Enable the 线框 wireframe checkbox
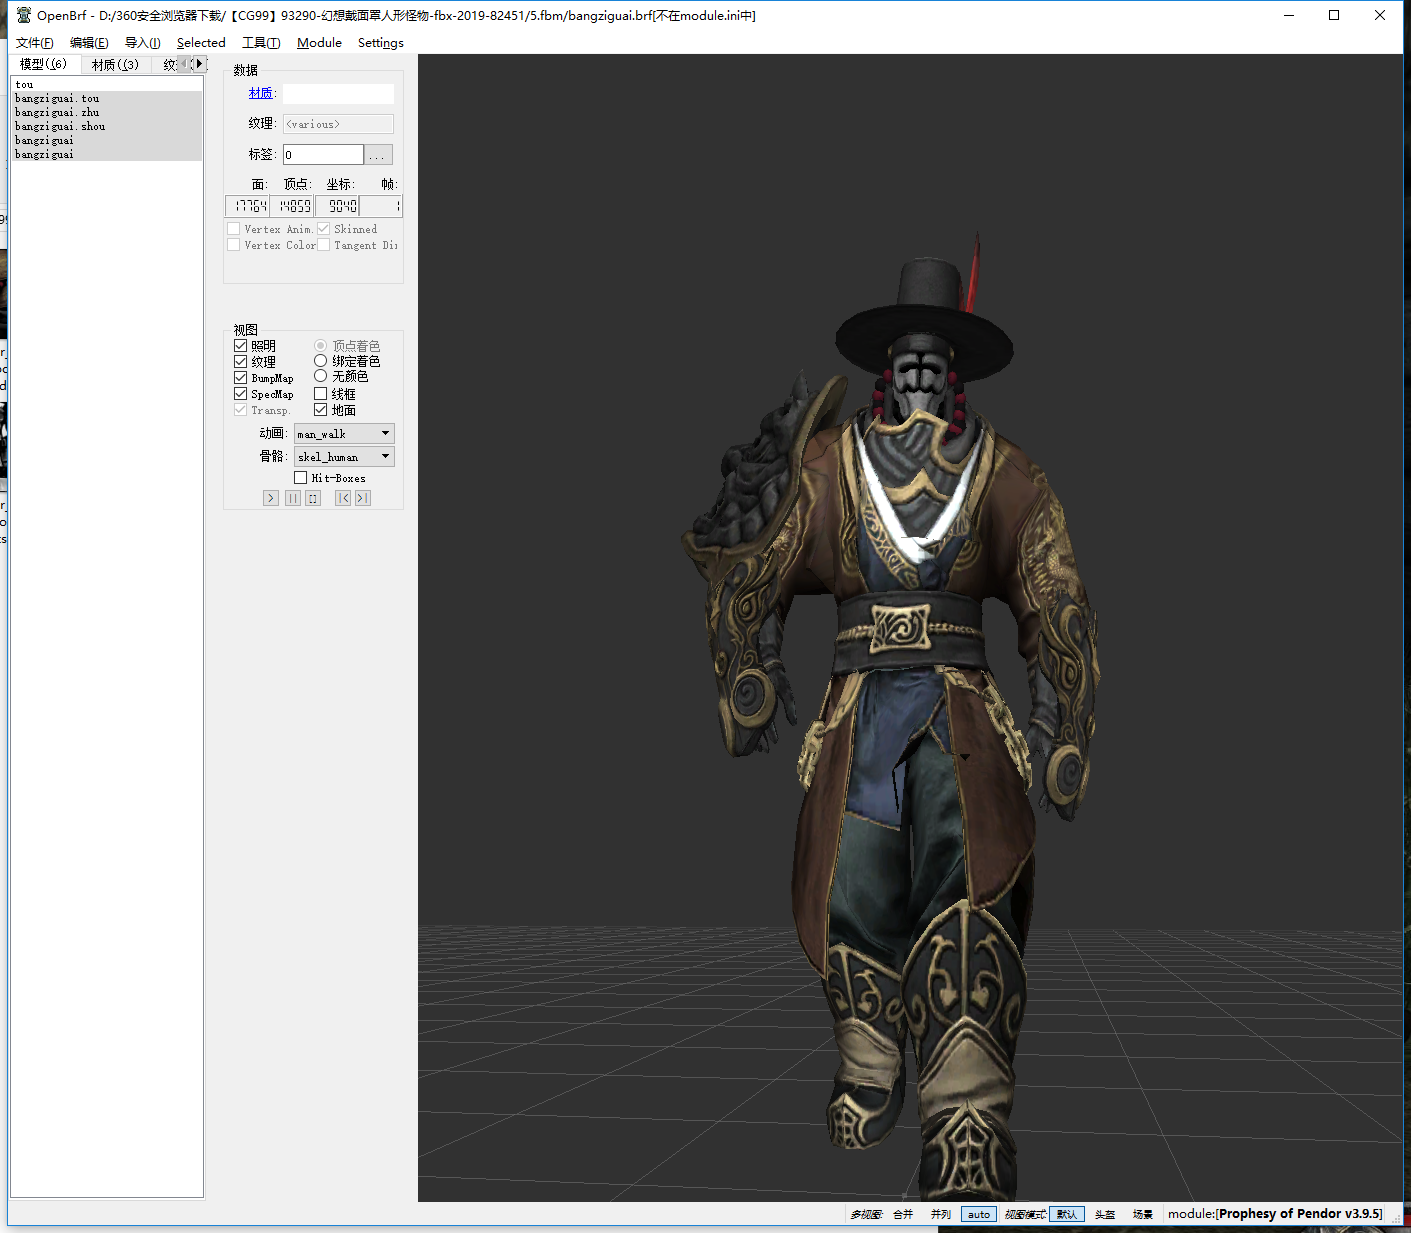This screenshot has width=1411, height=1233. [320, 394]
